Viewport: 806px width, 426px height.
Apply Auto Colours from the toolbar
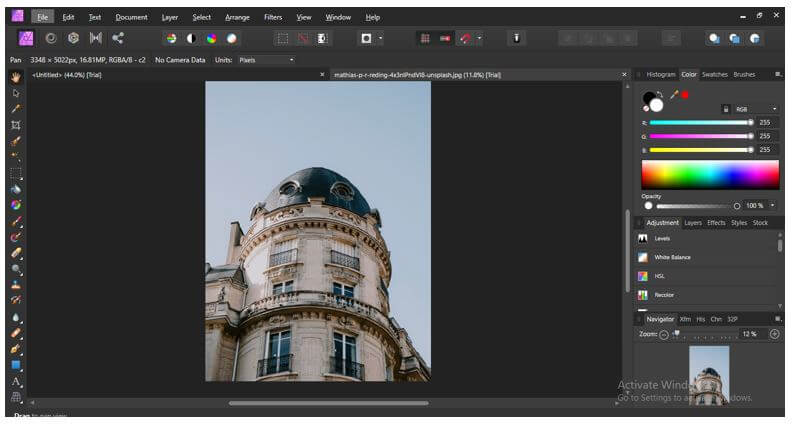click(x=211, y=39)
